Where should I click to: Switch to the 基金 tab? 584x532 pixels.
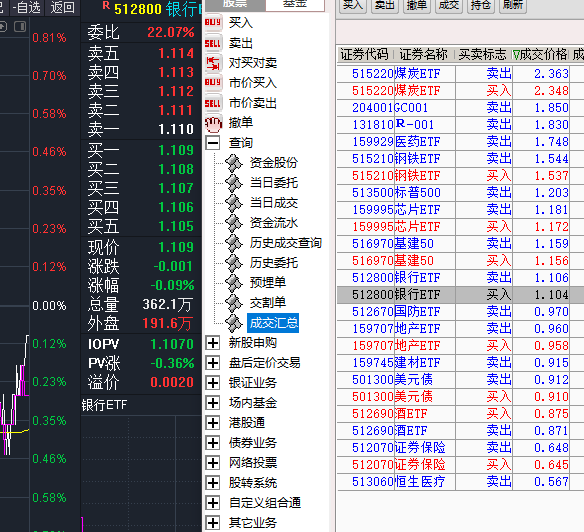295,4
